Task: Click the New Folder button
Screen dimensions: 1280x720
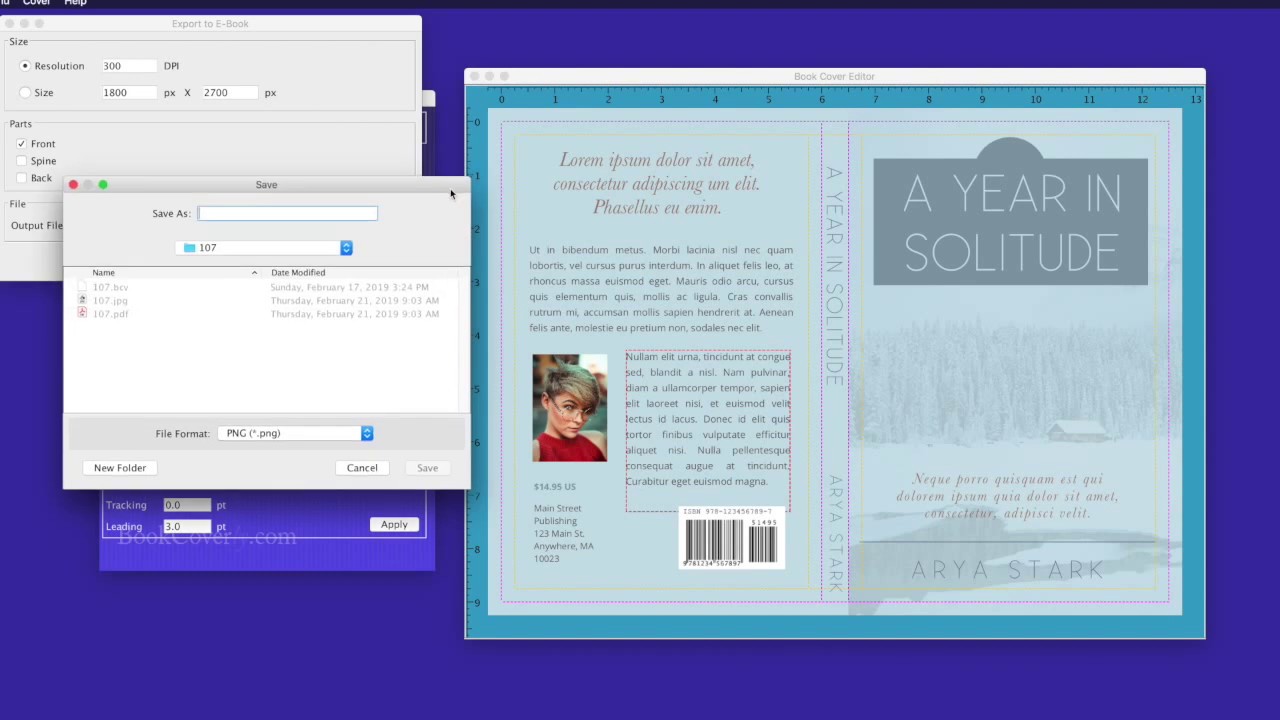Action: coord(120,468)
